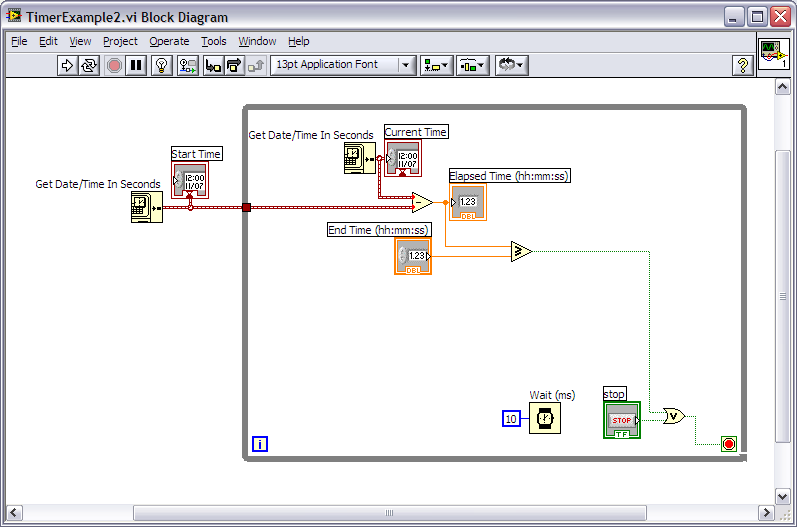Select the Wait (ms) function node
797x527 pixels.
coord(545,419)
